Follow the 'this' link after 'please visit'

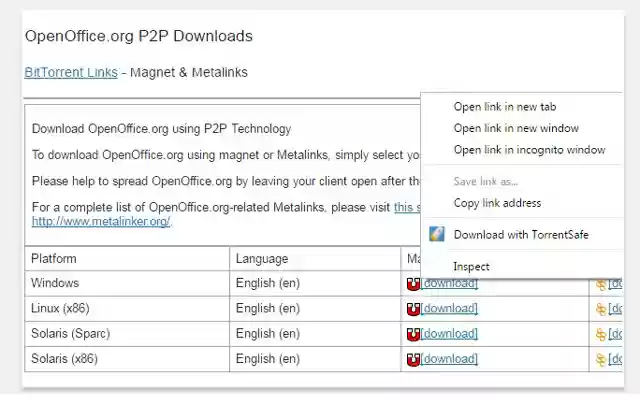407,207
